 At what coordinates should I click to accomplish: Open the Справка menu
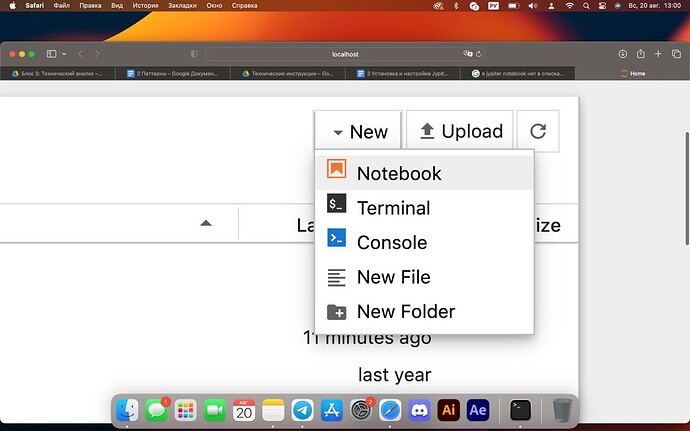click(x=244, y=6)
